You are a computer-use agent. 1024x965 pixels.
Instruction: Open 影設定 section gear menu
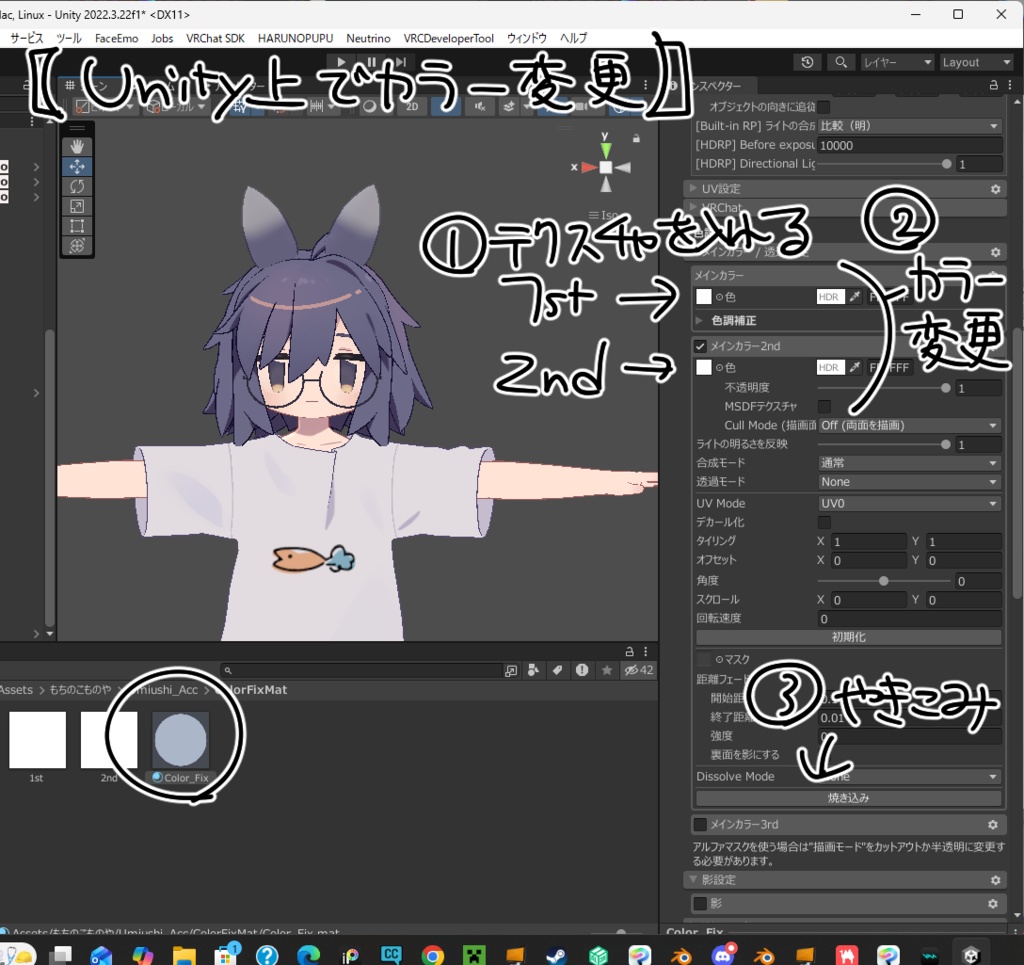tap(995, 880)
